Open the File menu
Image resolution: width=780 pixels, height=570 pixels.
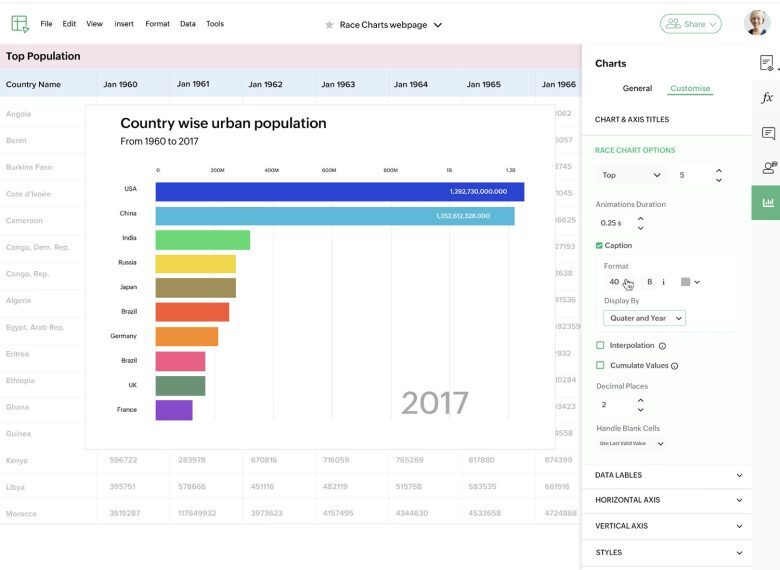click(x=46, y=24)
